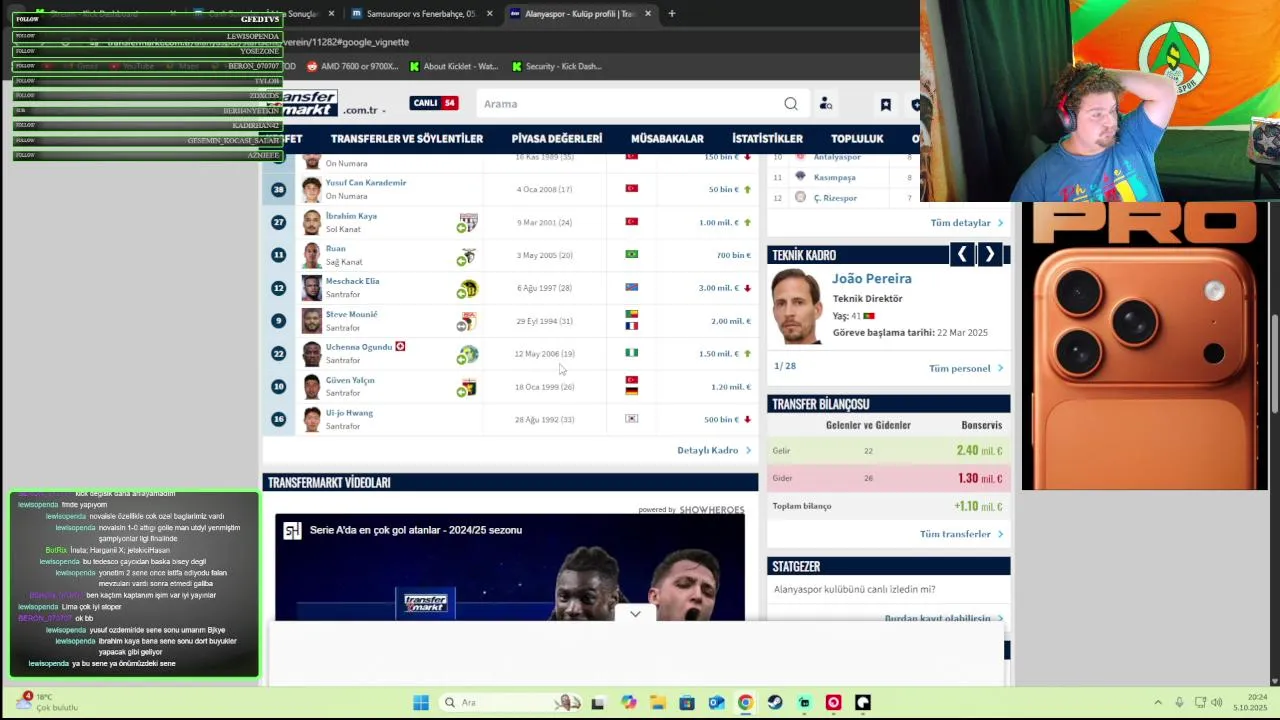Close the Alanyaspor Kulüp profili tab
1280x720 pixels.
(648, 14)
